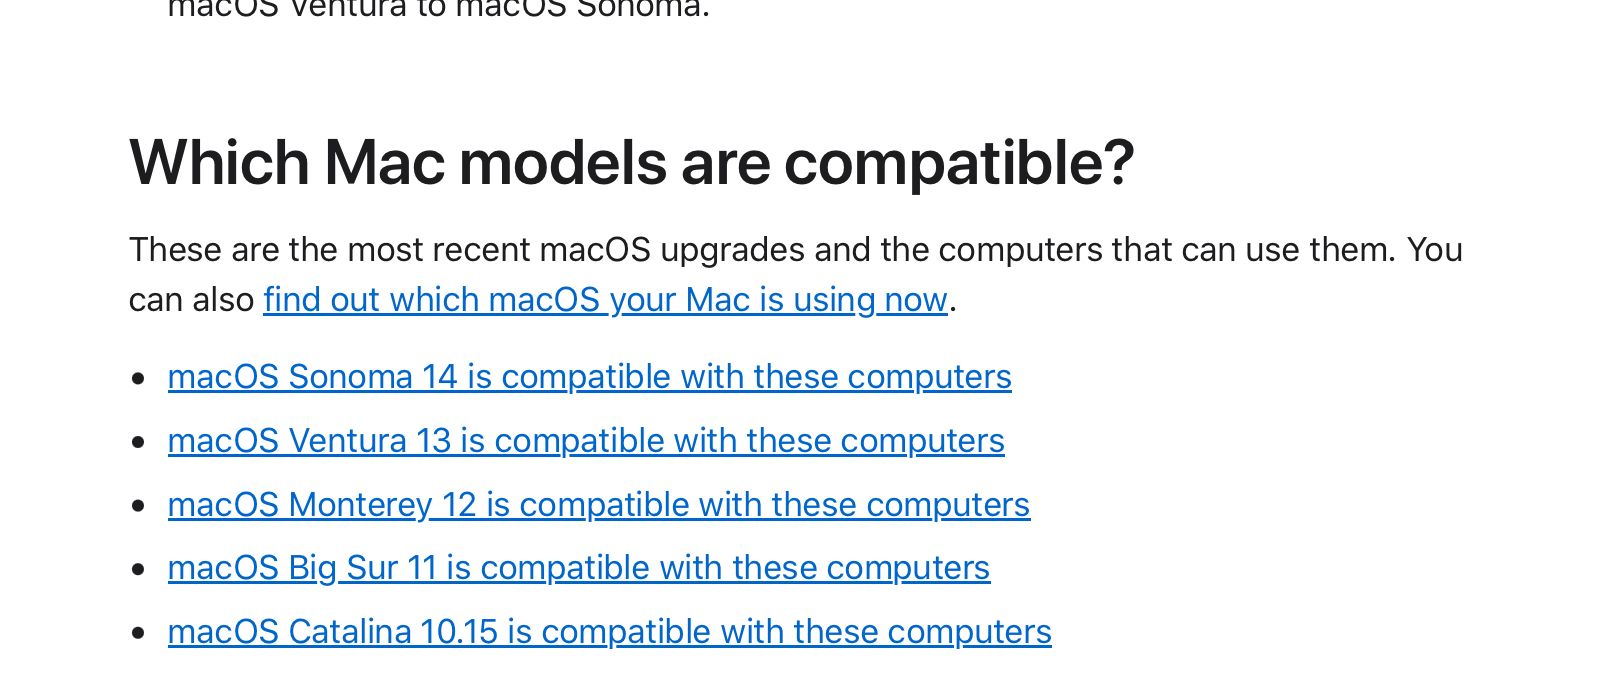Open the macOS Big Sur 11 link

point(578,568)
